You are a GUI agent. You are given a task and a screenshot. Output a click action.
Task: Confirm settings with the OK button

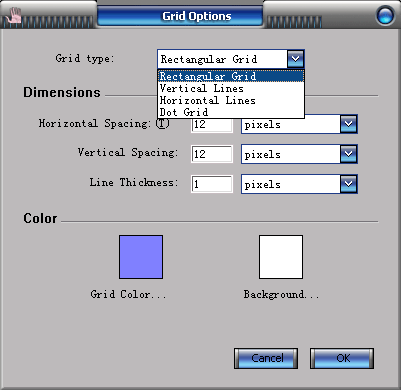point(342,358)
